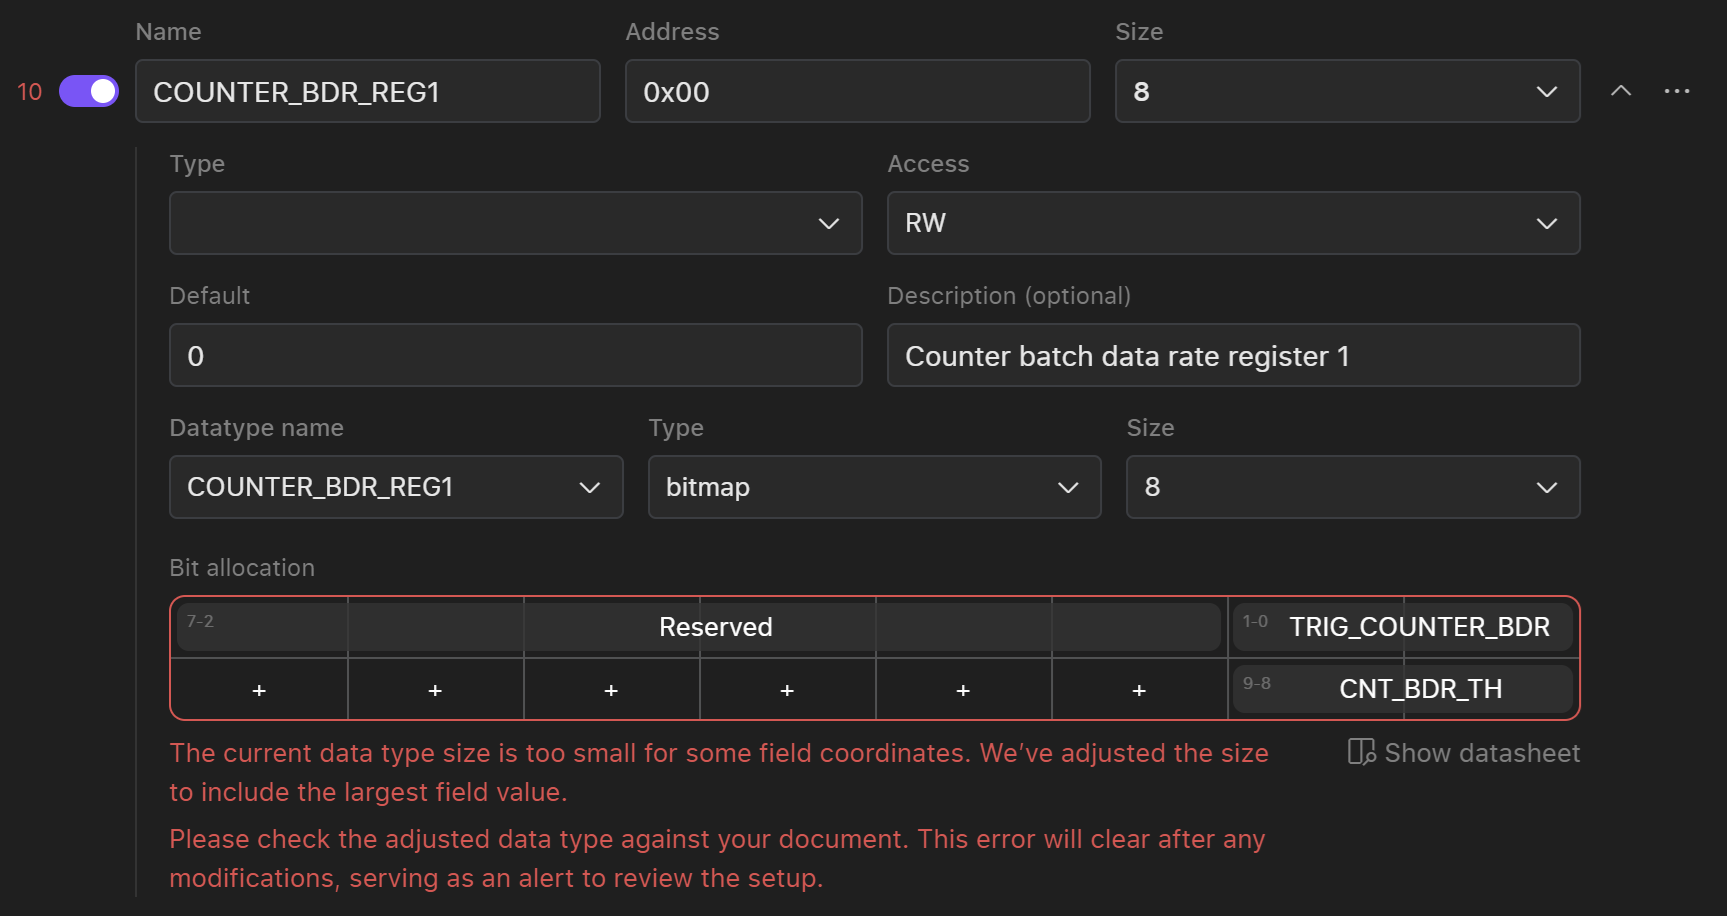The height and width of the screenshot is (916, 1727).
Task: Select the TRIG_COUNTER_BDR bit field
Action: pos(1418,626)
